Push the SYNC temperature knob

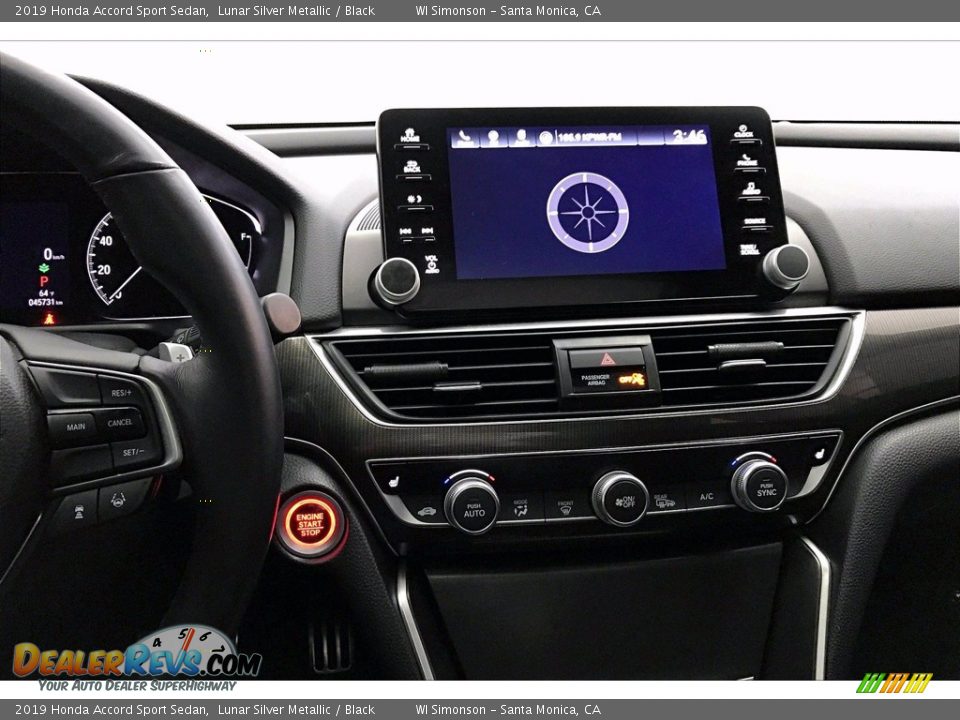tap(759, 485)
